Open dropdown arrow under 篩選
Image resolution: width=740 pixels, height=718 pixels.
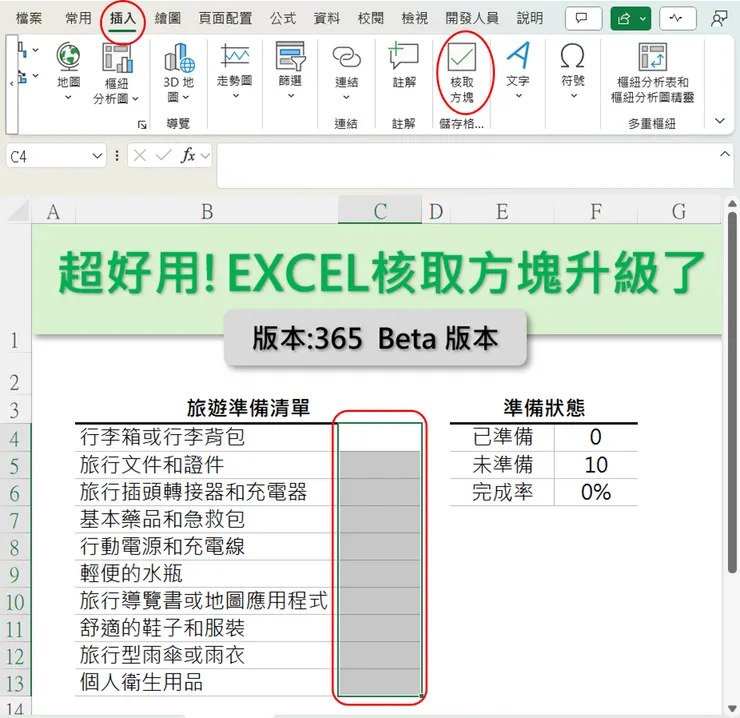coord(291,96)
